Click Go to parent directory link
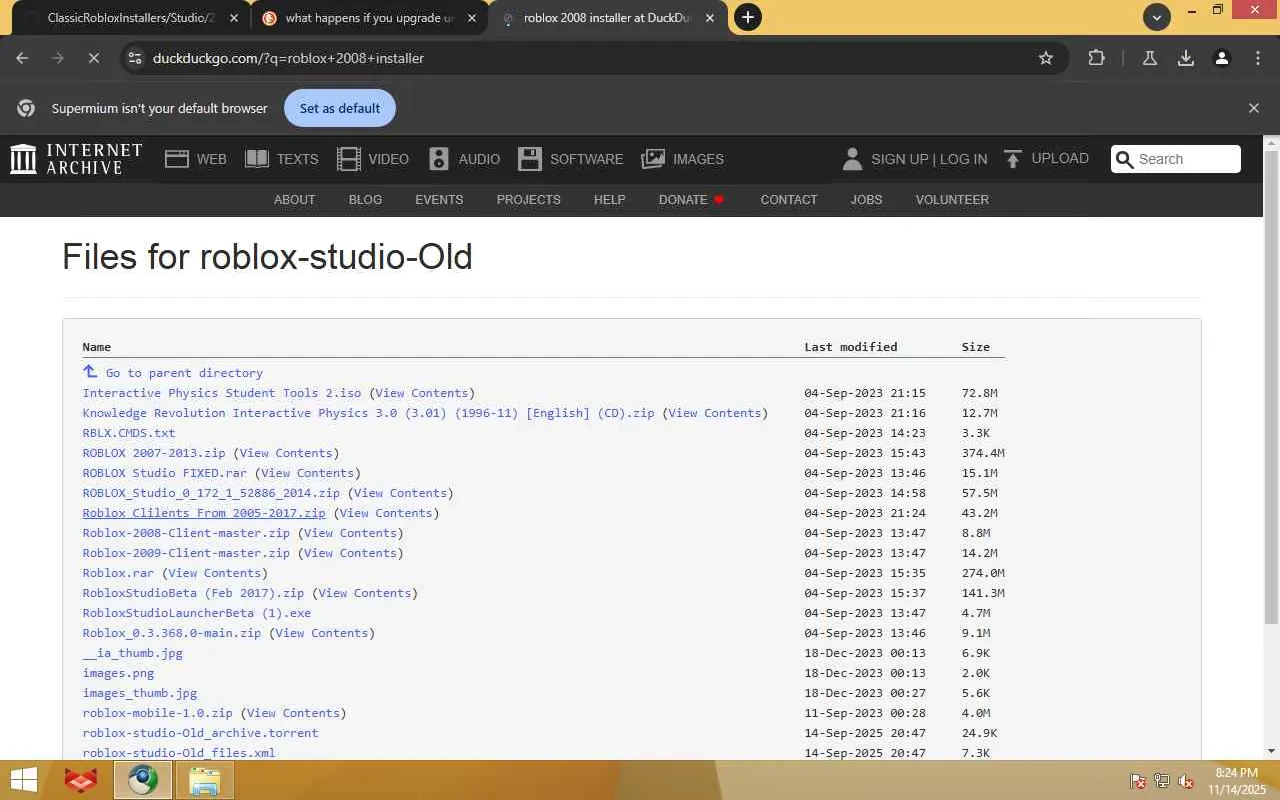The width and height of the screenshot is (1280, 800). pyautogui.click(x=184, y=373)
